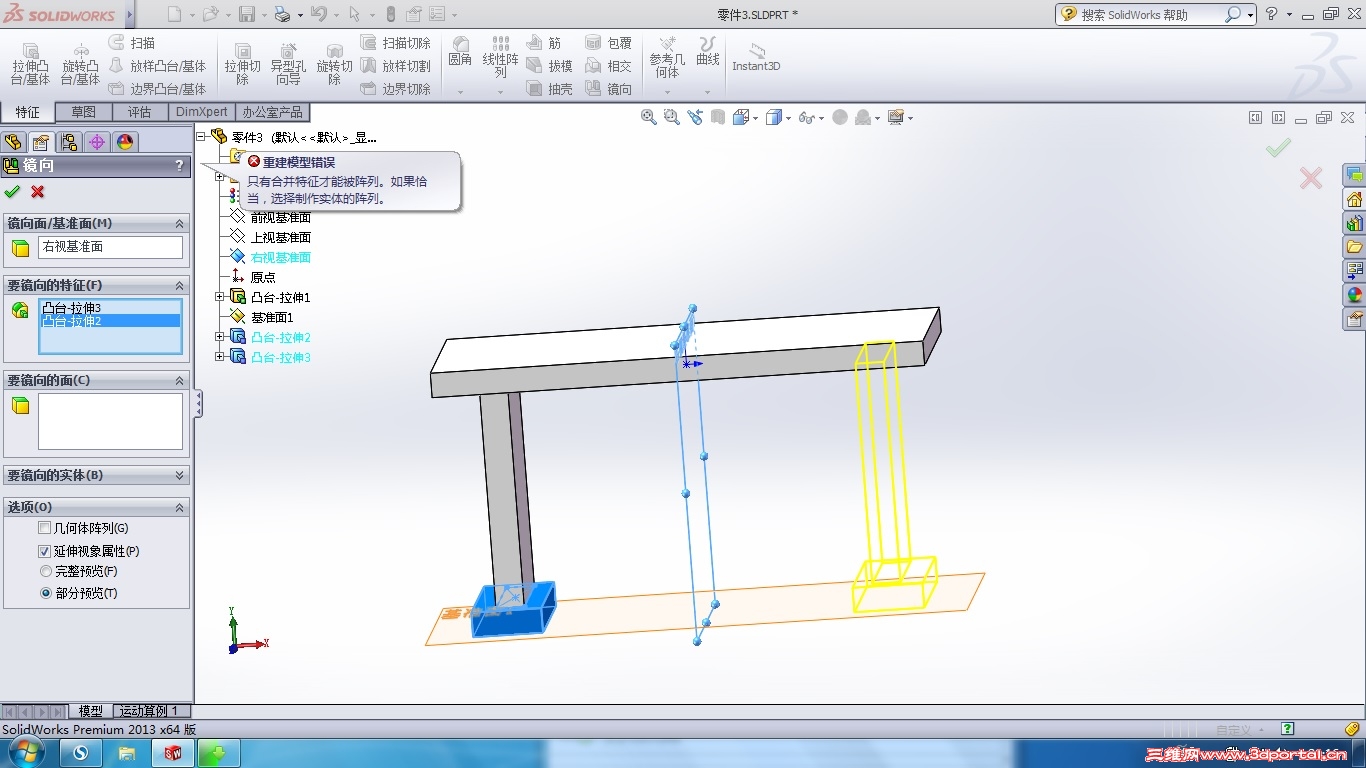This screenshot has width=1366, height=768.
Task: Select the 抽壳 shell tool
Action: (x=549, y=89)
